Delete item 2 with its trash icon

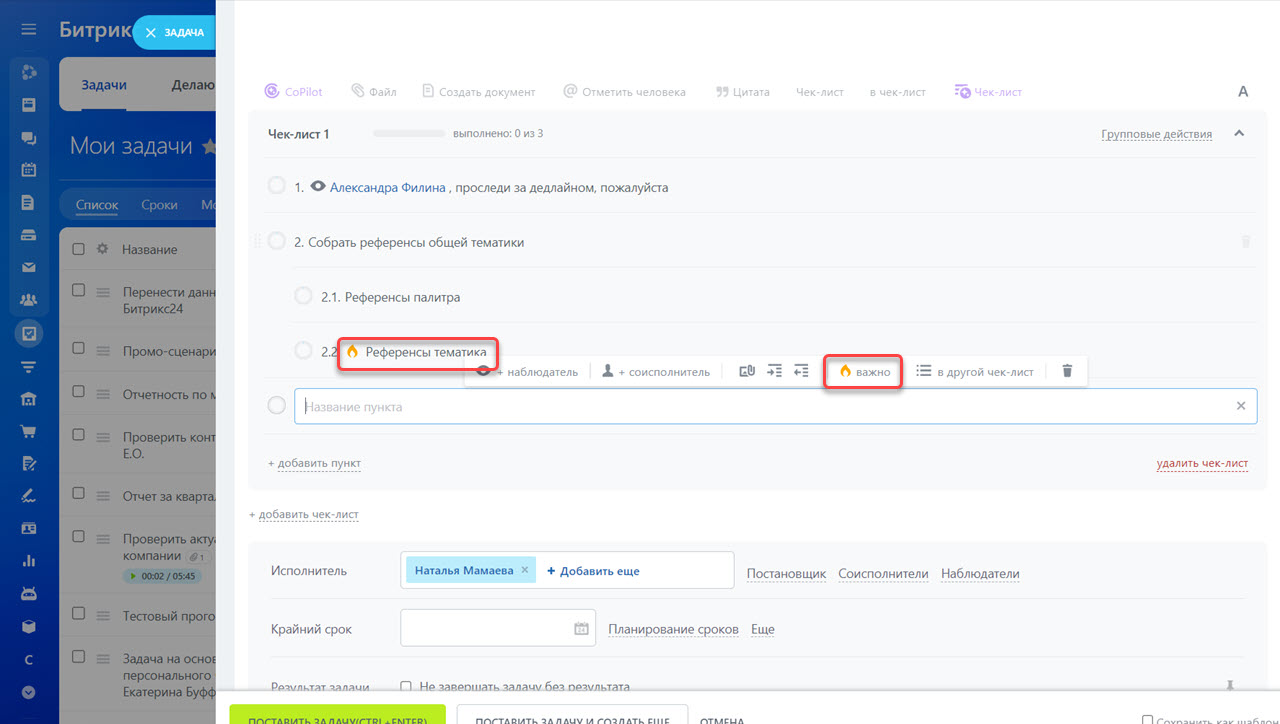click(1245, 242)
